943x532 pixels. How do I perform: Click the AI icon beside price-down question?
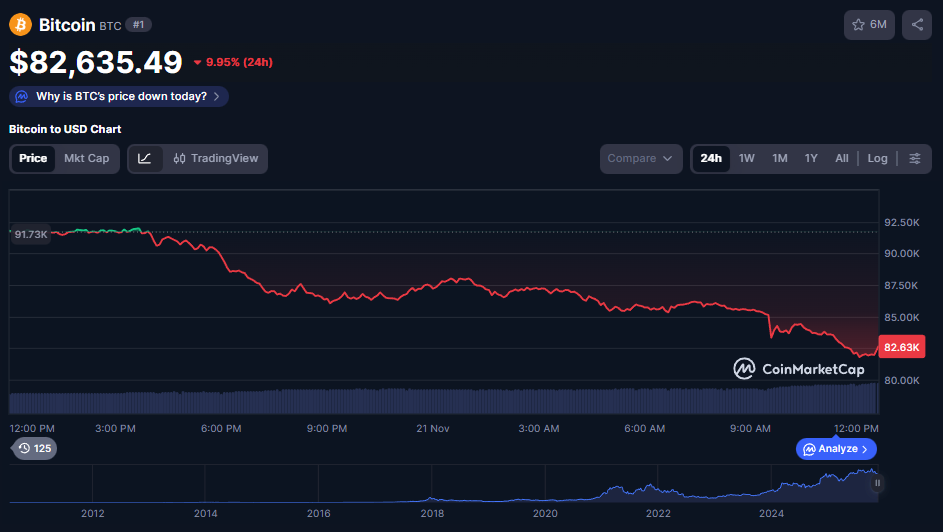(x=22, y=96)
